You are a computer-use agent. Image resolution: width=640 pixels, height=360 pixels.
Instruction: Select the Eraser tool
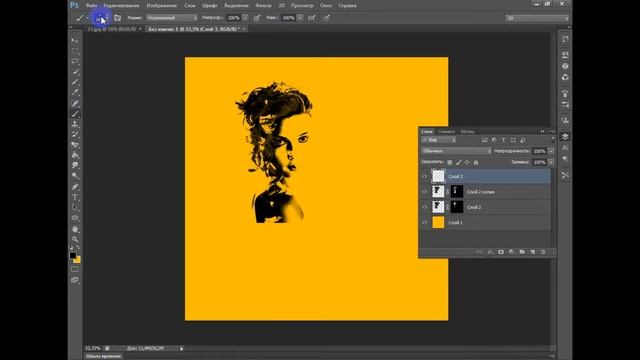click(x=75, y=145)
